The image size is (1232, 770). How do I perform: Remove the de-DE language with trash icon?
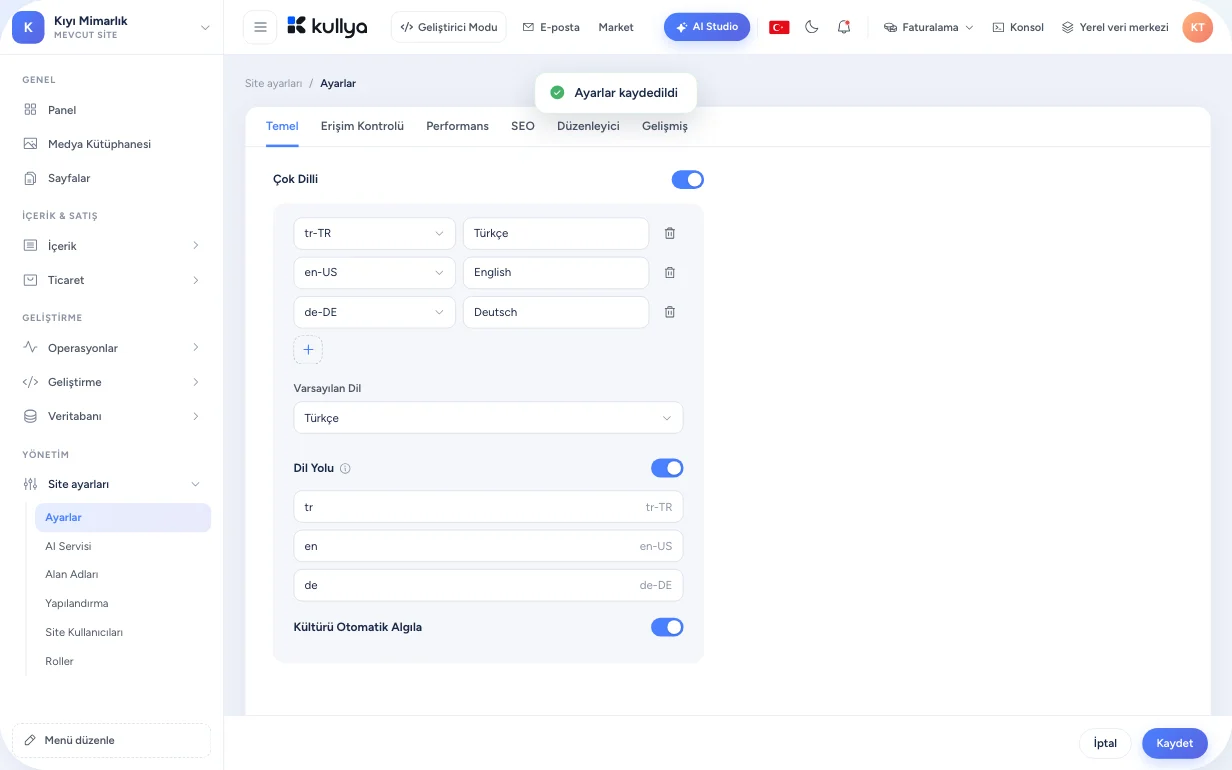[x=670, y=312]
